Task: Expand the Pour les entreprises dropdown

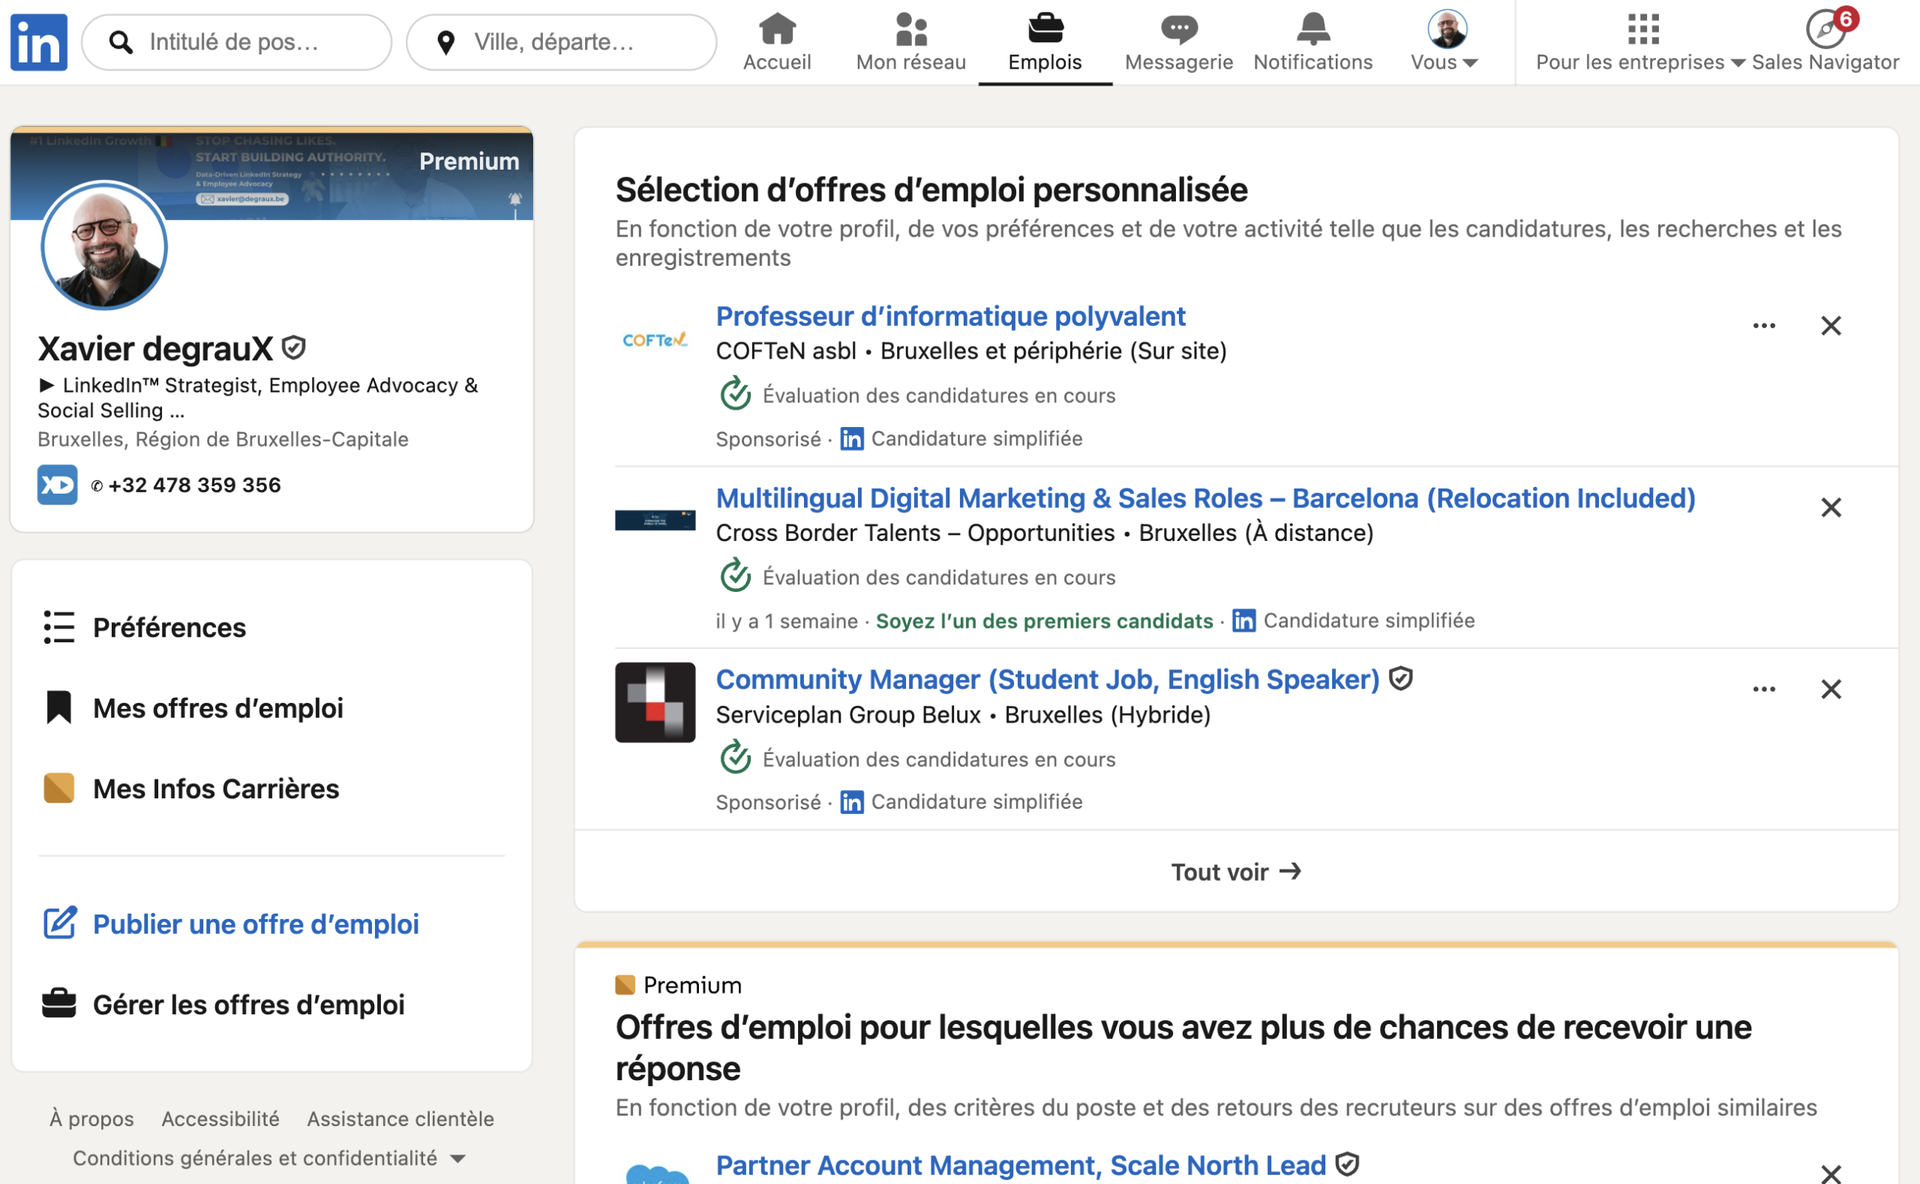Action: pos(1736,62)
